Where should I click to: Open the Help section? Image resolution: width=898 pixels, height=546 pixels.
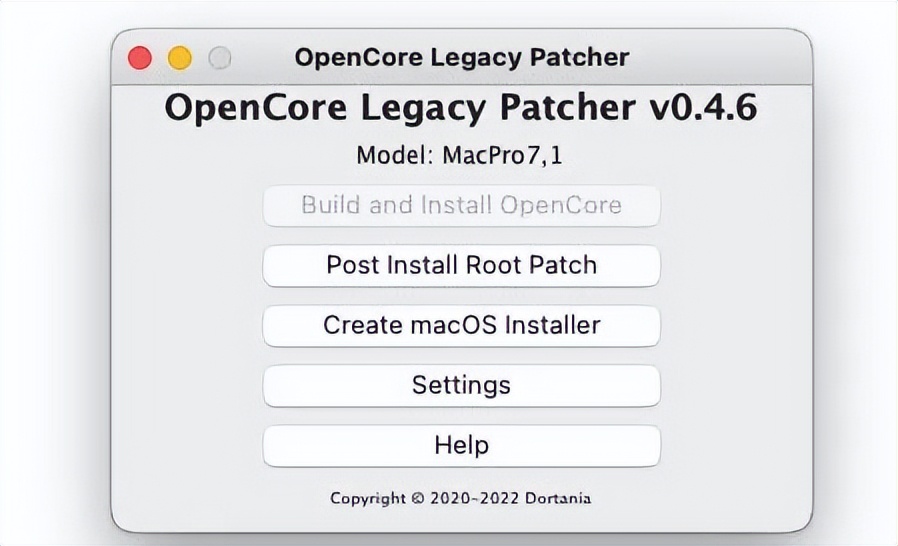point(461,446)
